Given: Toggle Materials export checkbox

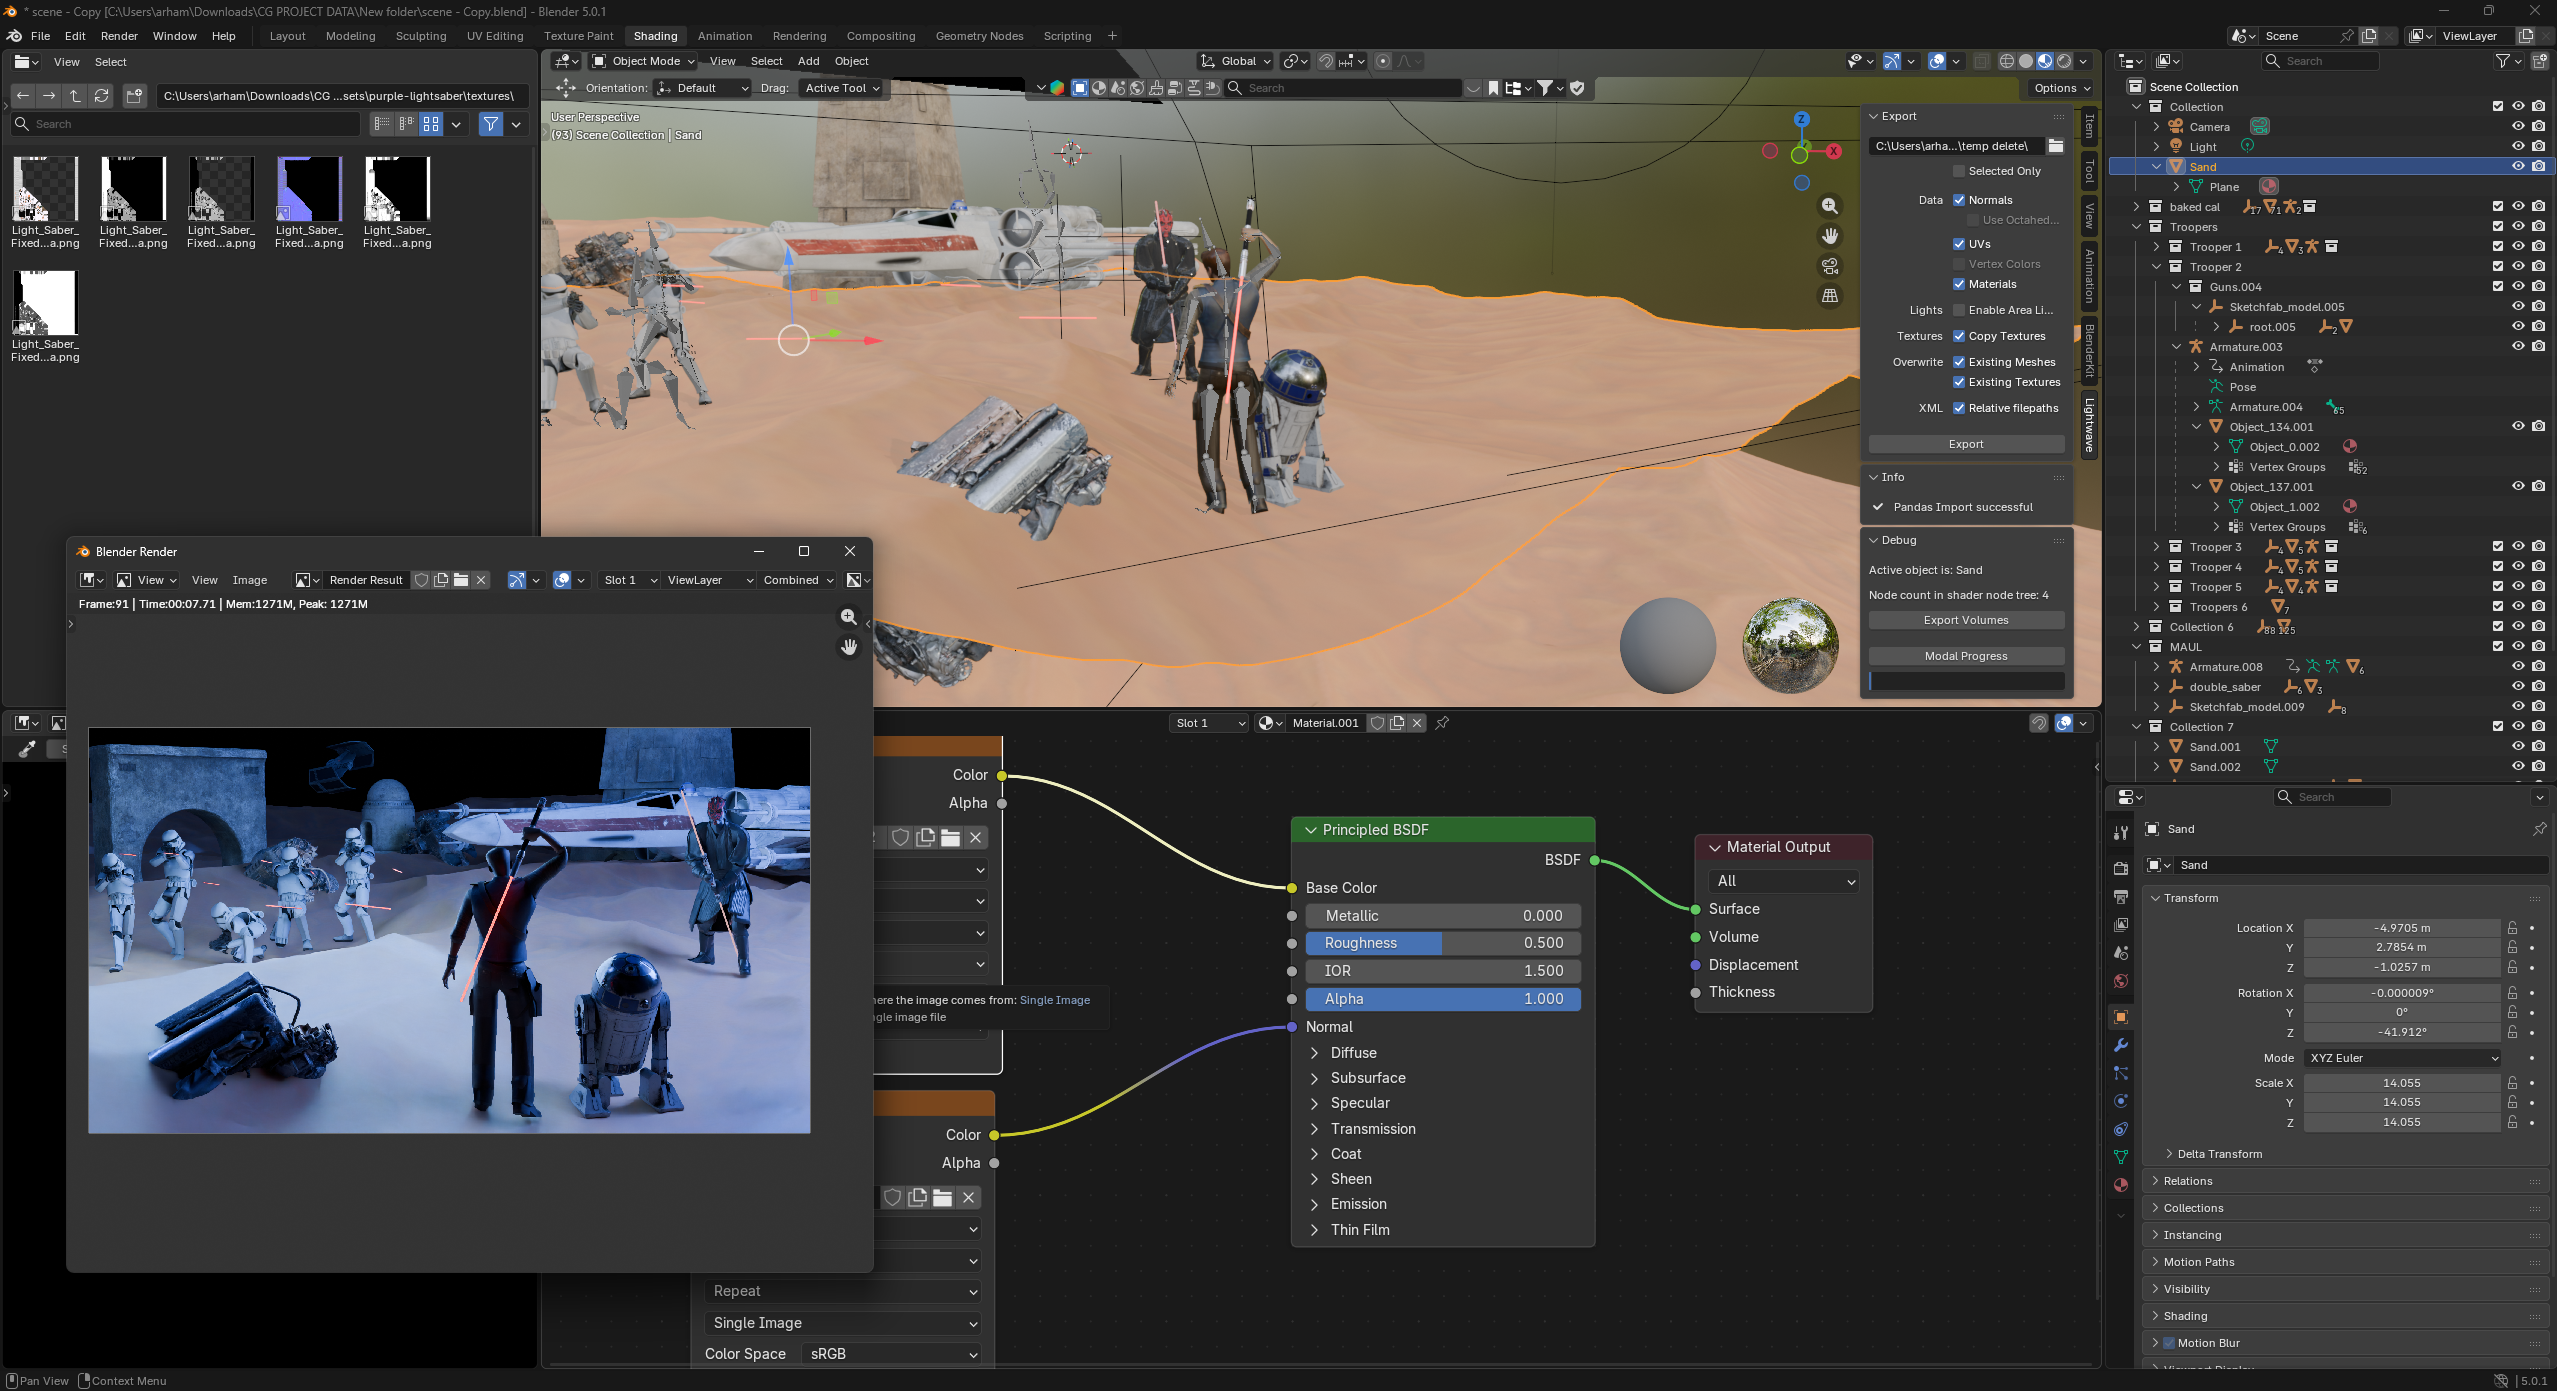Looking at the screenshot, I should tap(1959, 284).
